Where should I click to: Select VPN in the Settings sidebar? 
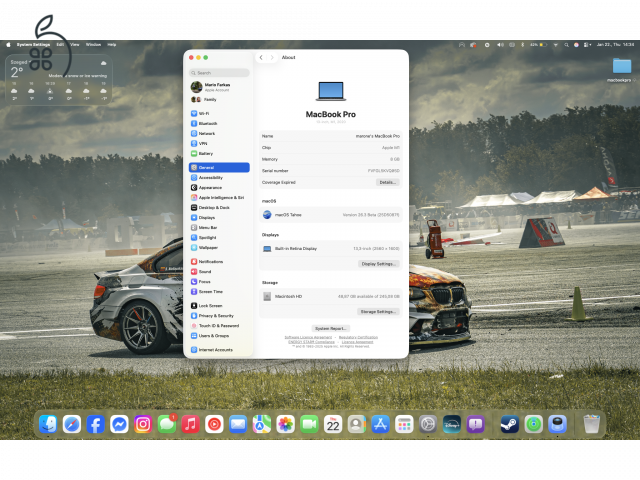[219, 143]
